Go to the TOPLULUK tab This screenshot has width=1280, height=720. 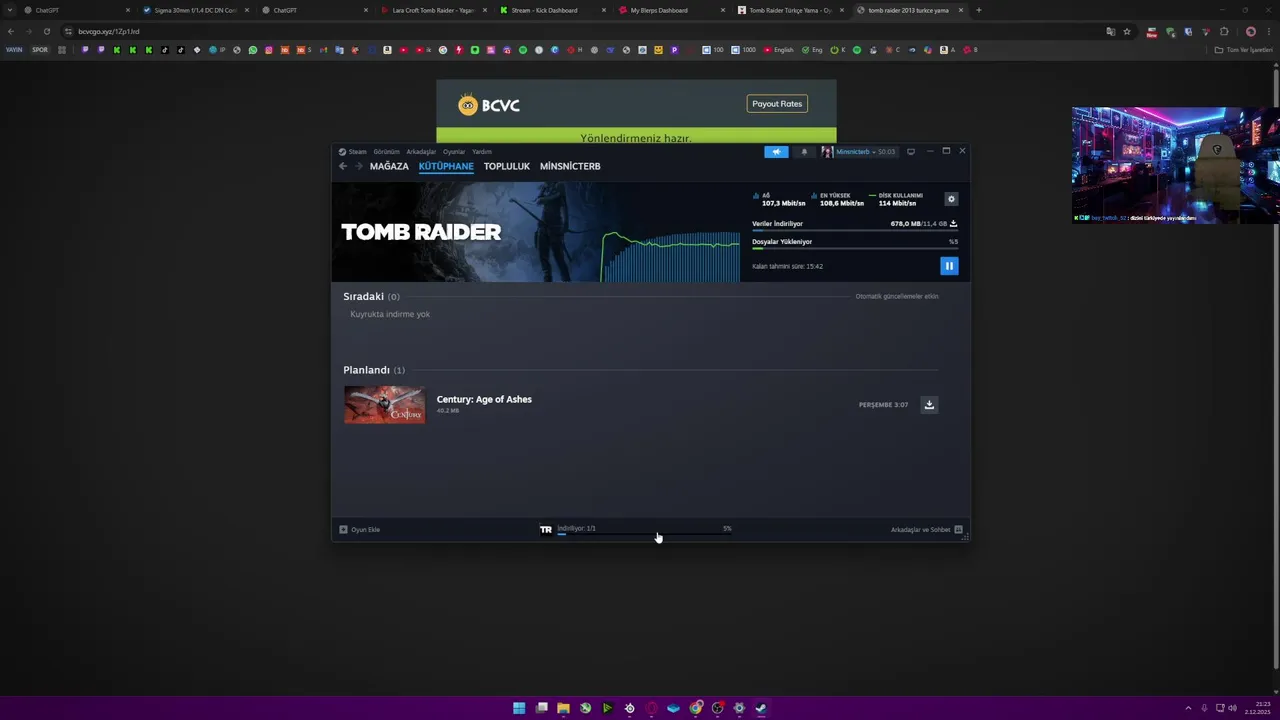click(507, 166)
